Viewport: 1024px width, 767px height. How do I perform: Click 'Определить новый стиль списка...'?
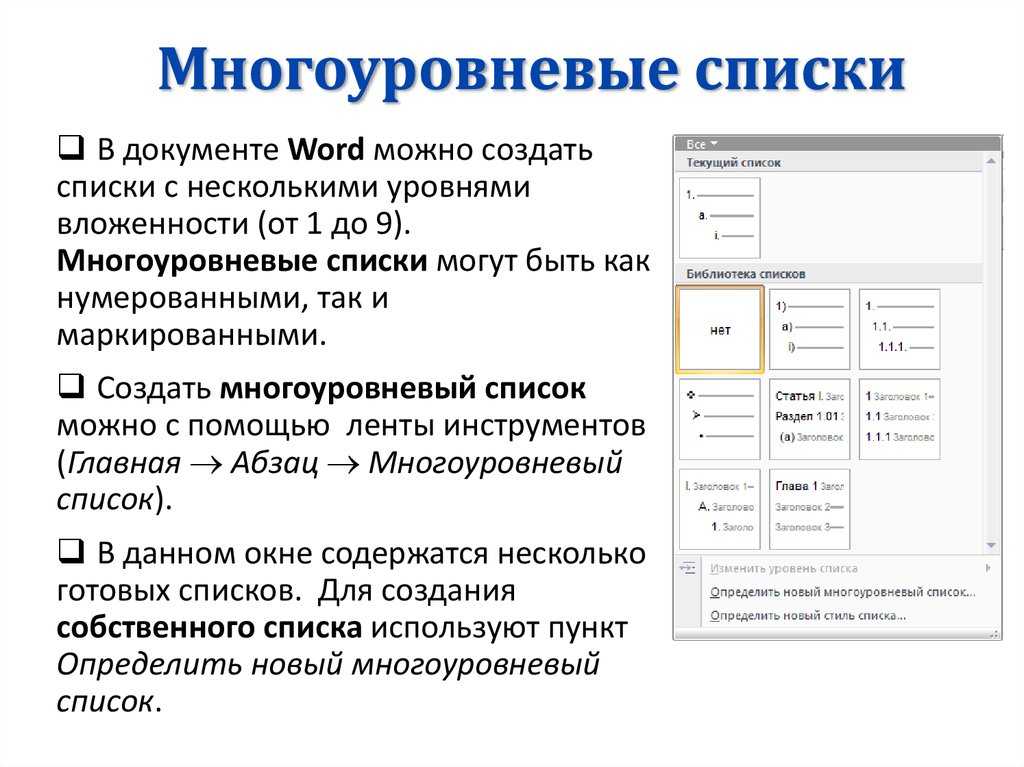[x=808, y=615]
